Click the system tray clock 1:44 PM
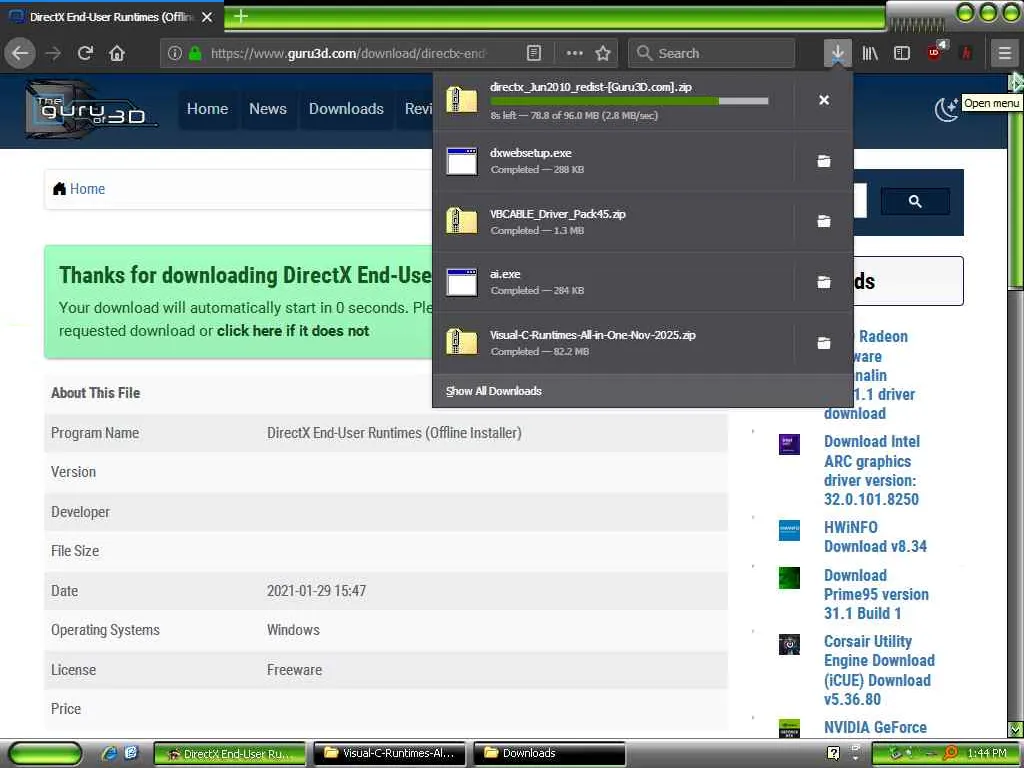Screen dimensions: 1024x768 (x=987, y=754)
